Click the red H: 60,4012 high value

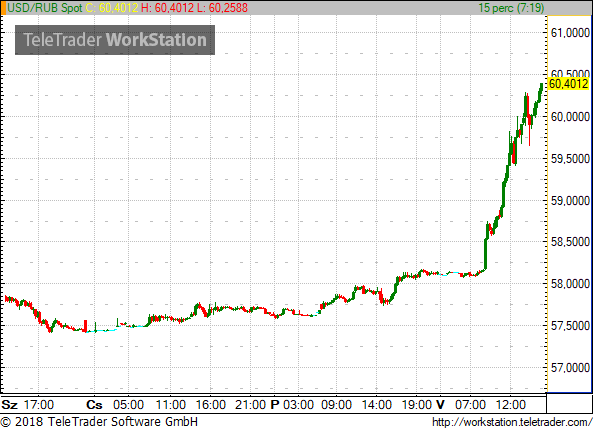[167, 8]
